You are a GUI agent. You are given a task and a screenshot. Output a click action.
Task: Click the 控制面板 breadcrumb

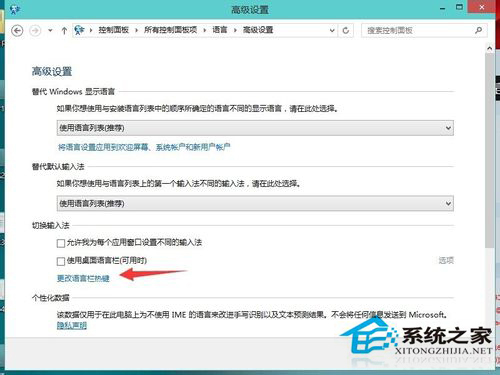pos(113,30)
